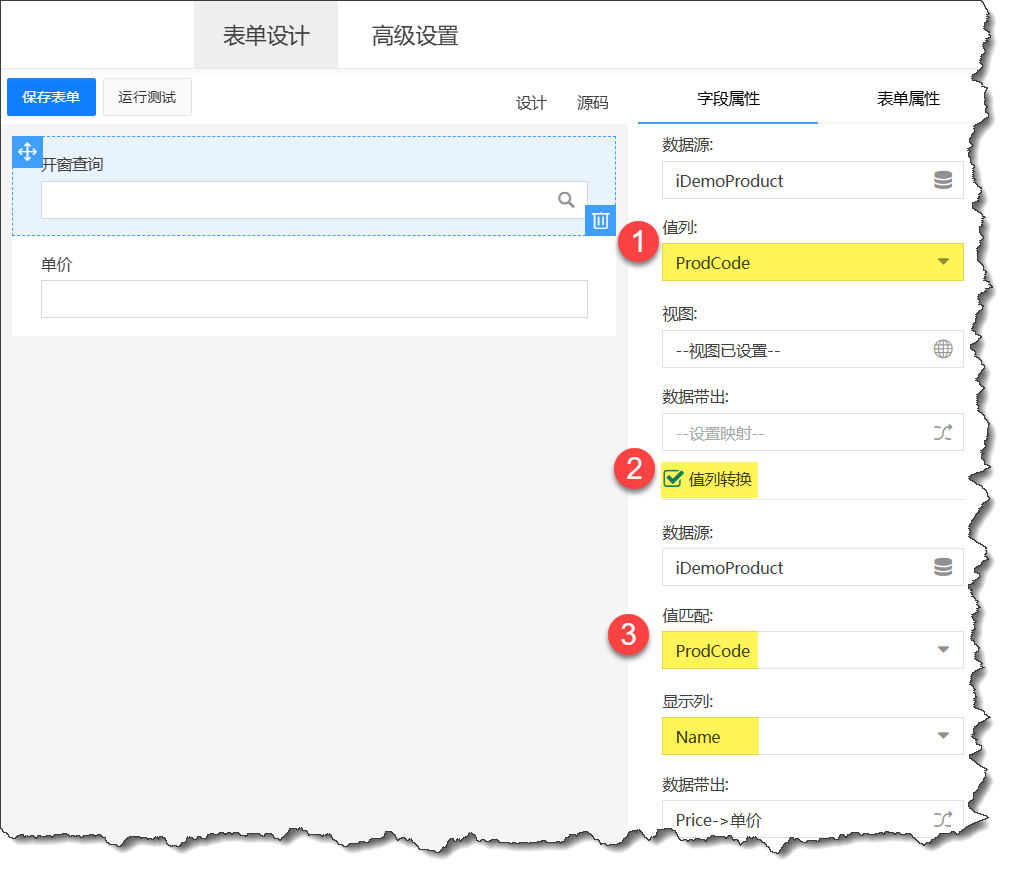1013x873 pixels.
Task: Click the magnifier icon in 开窗查询 input
Action: click(566, 200)
